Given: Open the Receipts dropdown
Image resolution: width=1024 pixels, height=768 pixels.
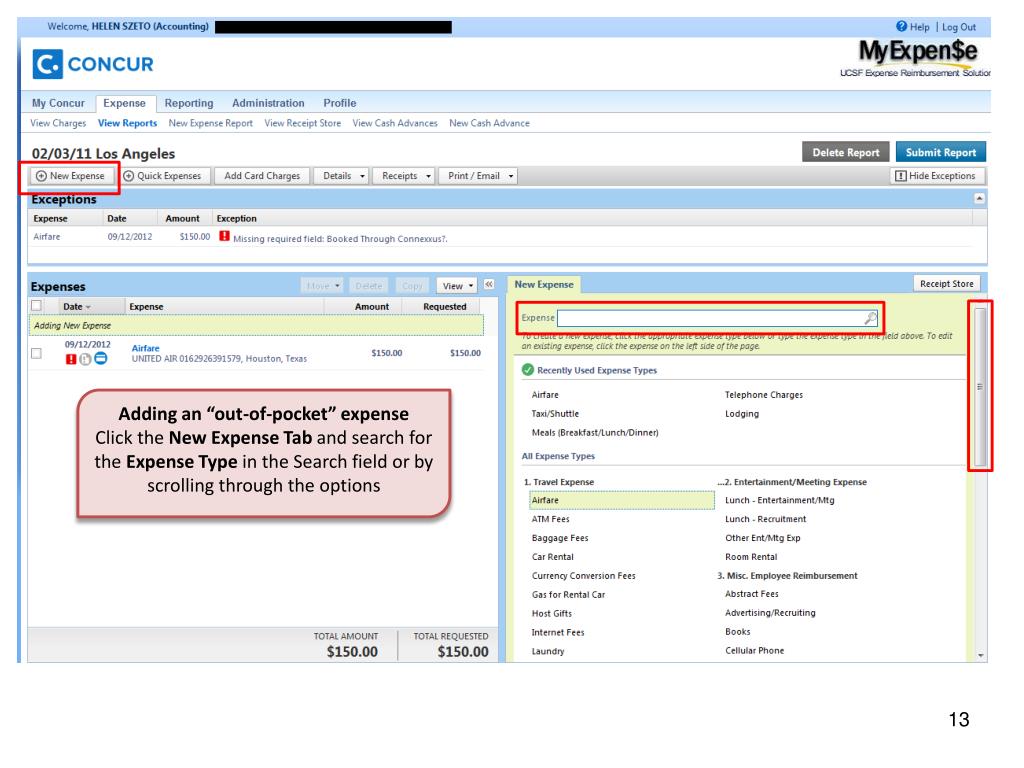Looking at the screenshot, I should coord(406,176).
